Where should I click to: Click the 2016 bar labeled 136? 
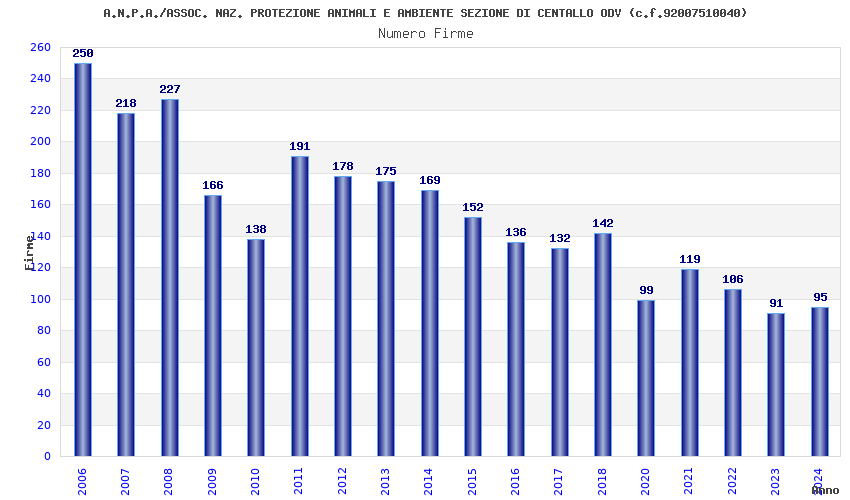tap(516, 349)
